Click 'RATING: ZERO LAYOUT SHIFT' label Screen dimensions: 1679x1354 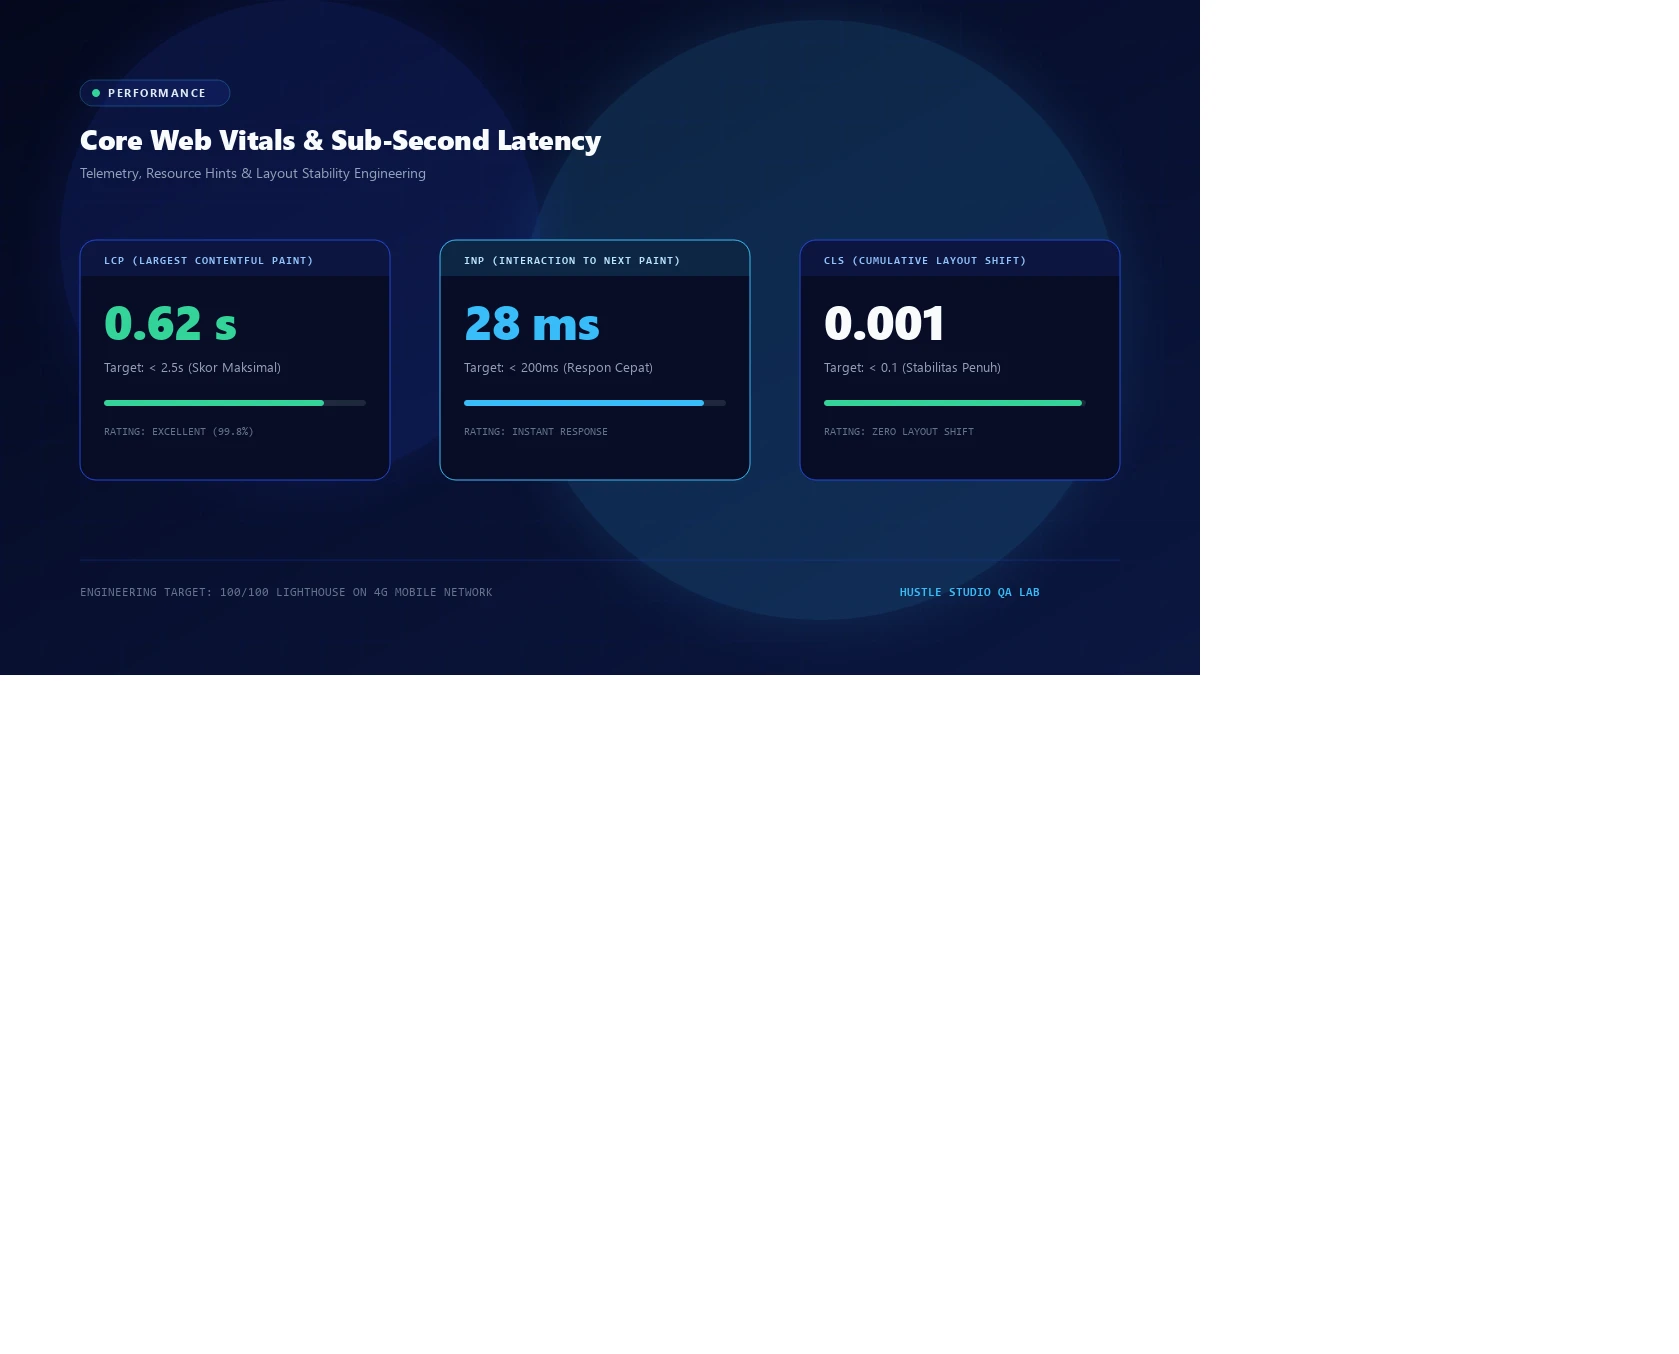899,432
